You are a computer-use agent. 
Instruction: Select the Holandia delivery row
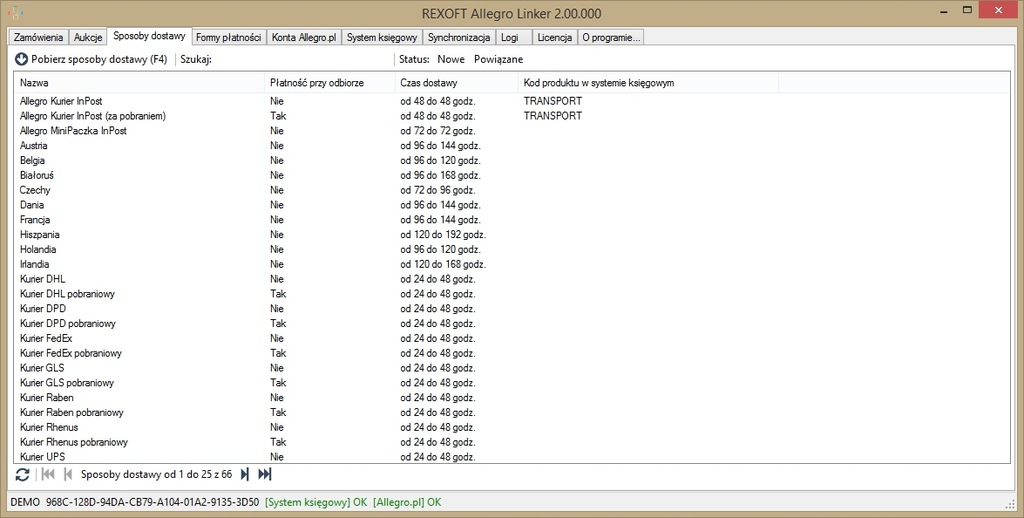pyautogui.click(x=512, y=250)
